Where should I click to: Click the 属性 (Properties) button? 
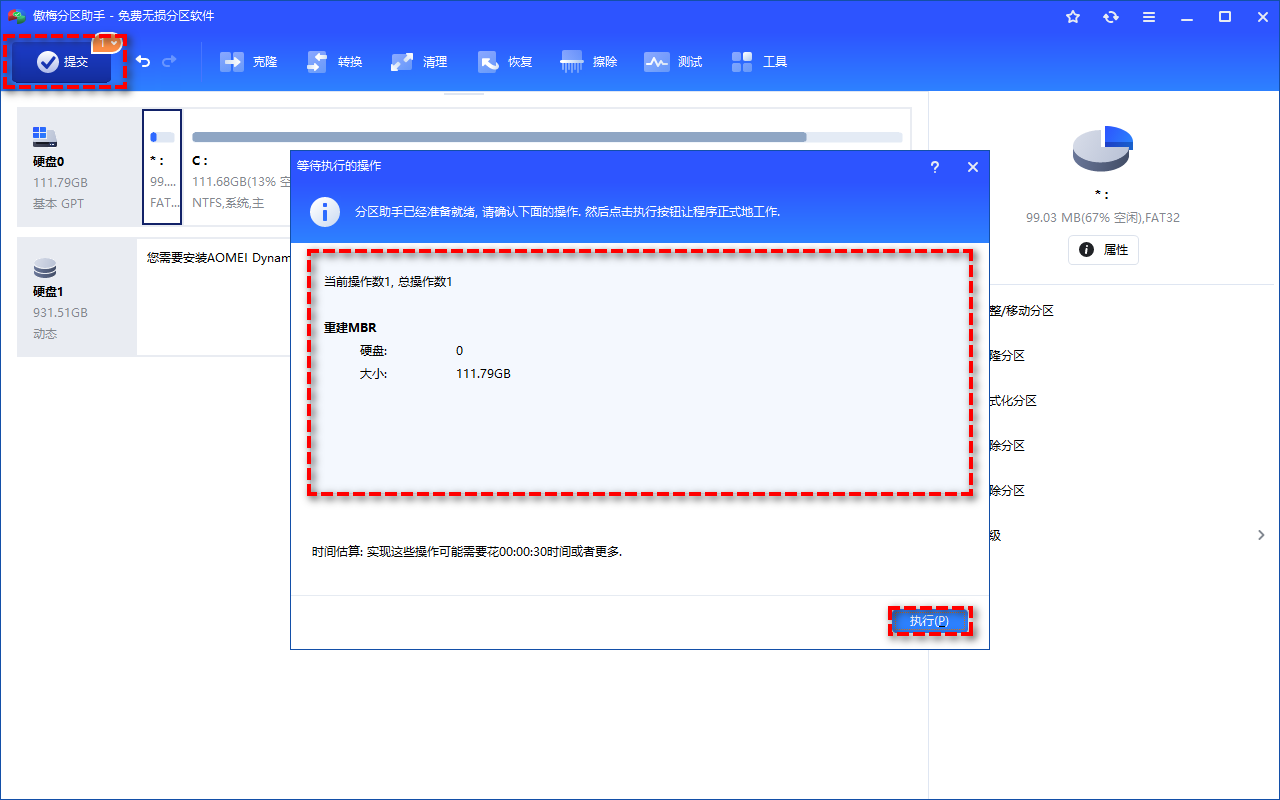(1103, 250)
